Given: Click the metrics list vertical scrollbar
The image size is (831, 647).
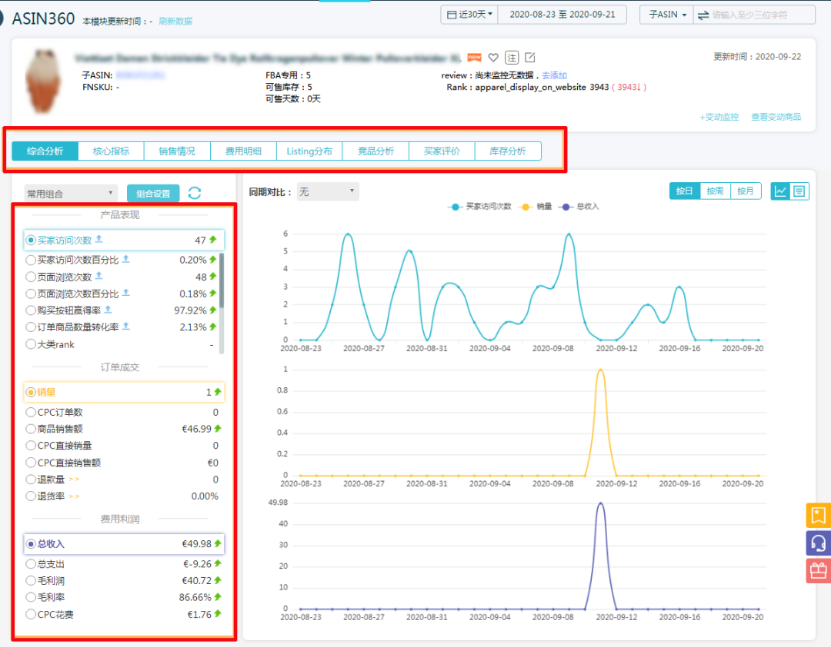Looking at the screenshot, I should pos(221,280).
